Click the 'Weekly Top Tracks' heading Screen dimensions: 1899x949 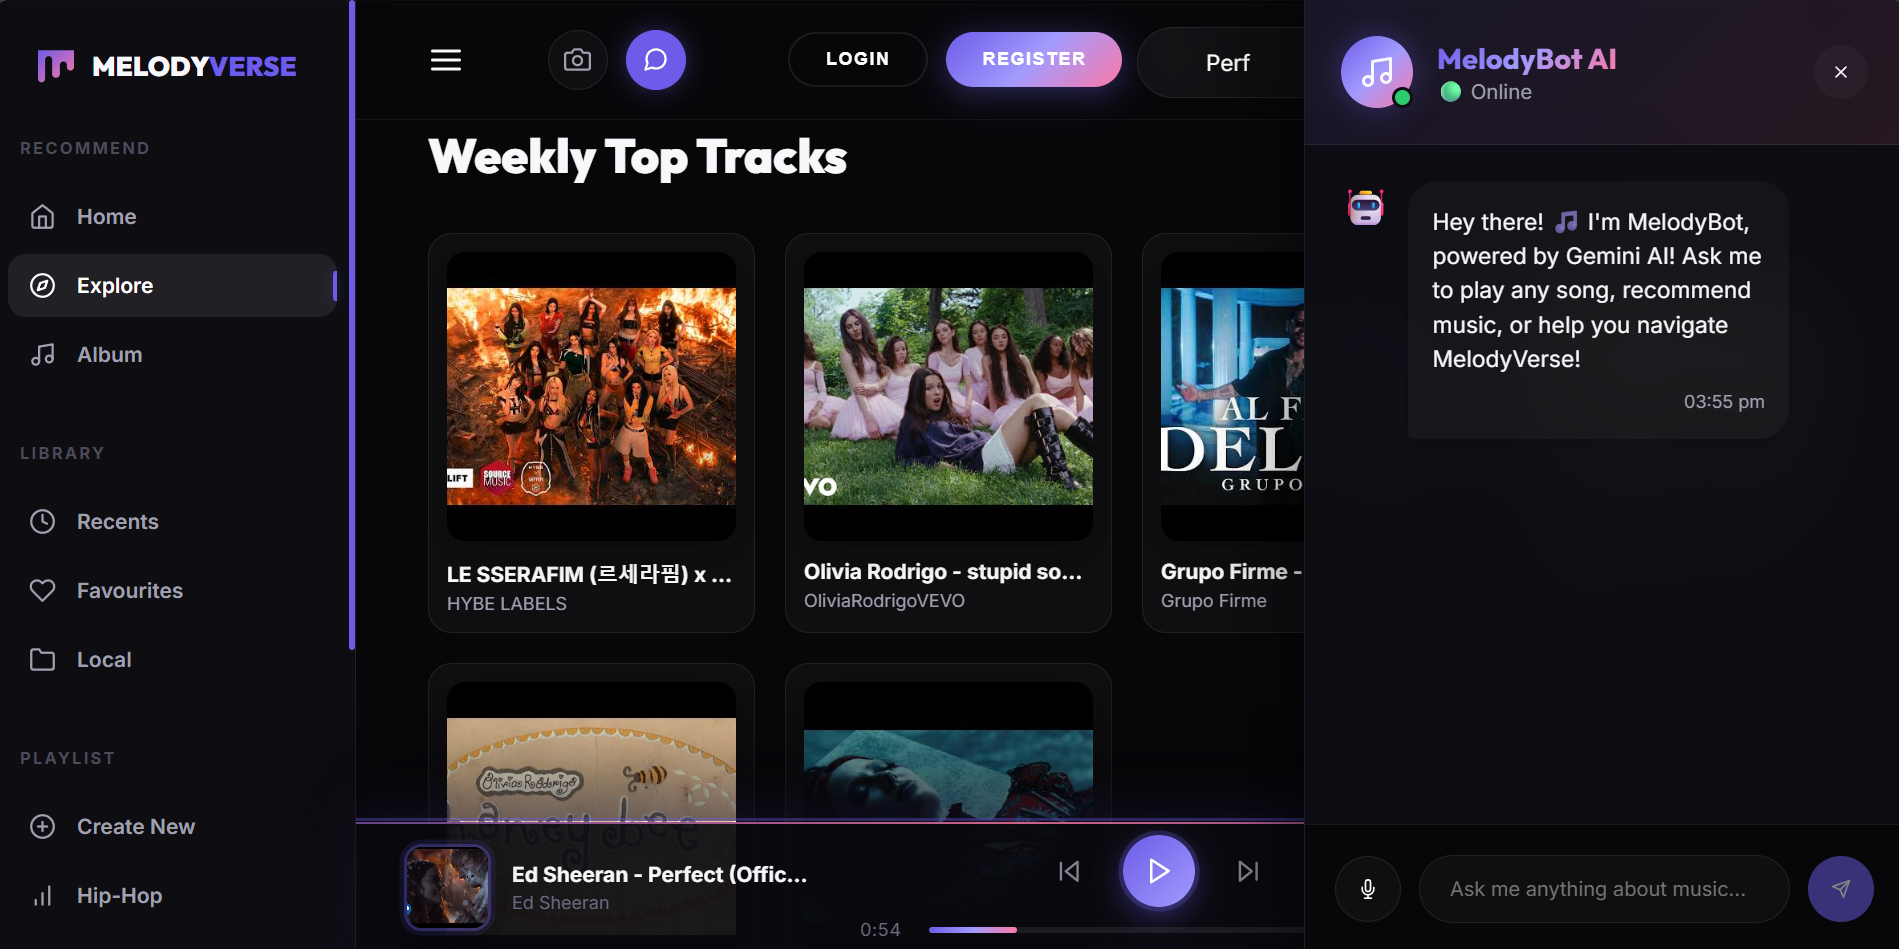click(x=638, y=157)
